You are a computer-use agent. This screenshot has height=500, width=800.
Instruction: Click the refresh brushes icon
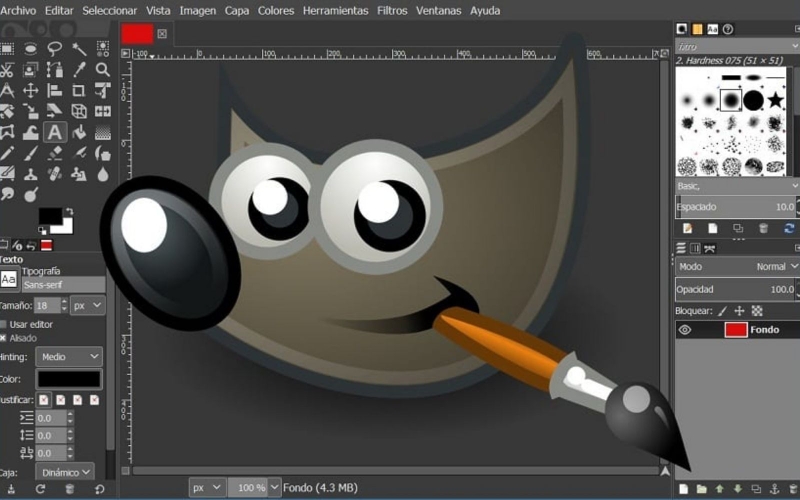coord(789,228)
